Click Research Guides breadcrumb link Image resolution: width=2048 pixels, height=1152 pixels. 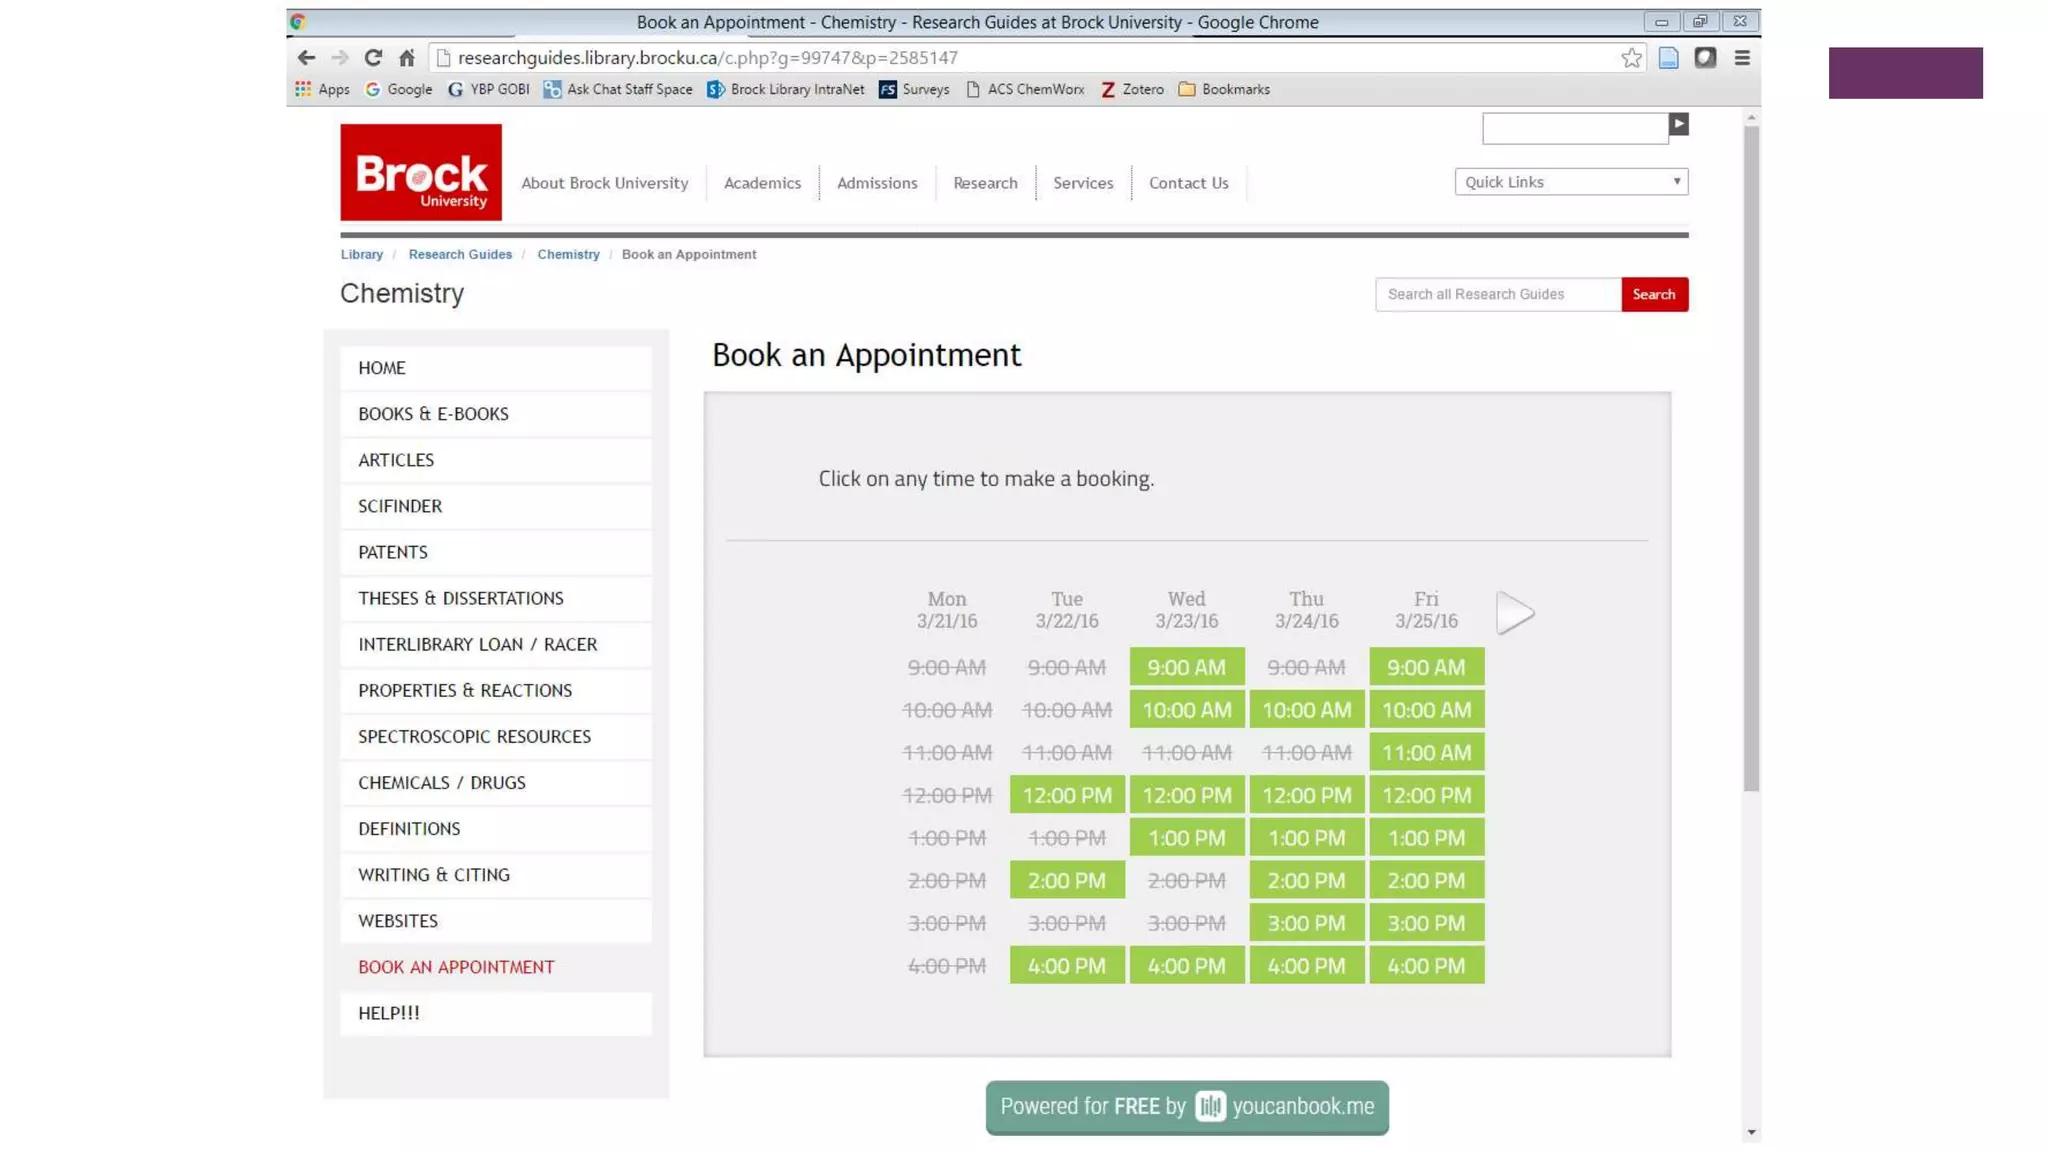coord(459,255)
